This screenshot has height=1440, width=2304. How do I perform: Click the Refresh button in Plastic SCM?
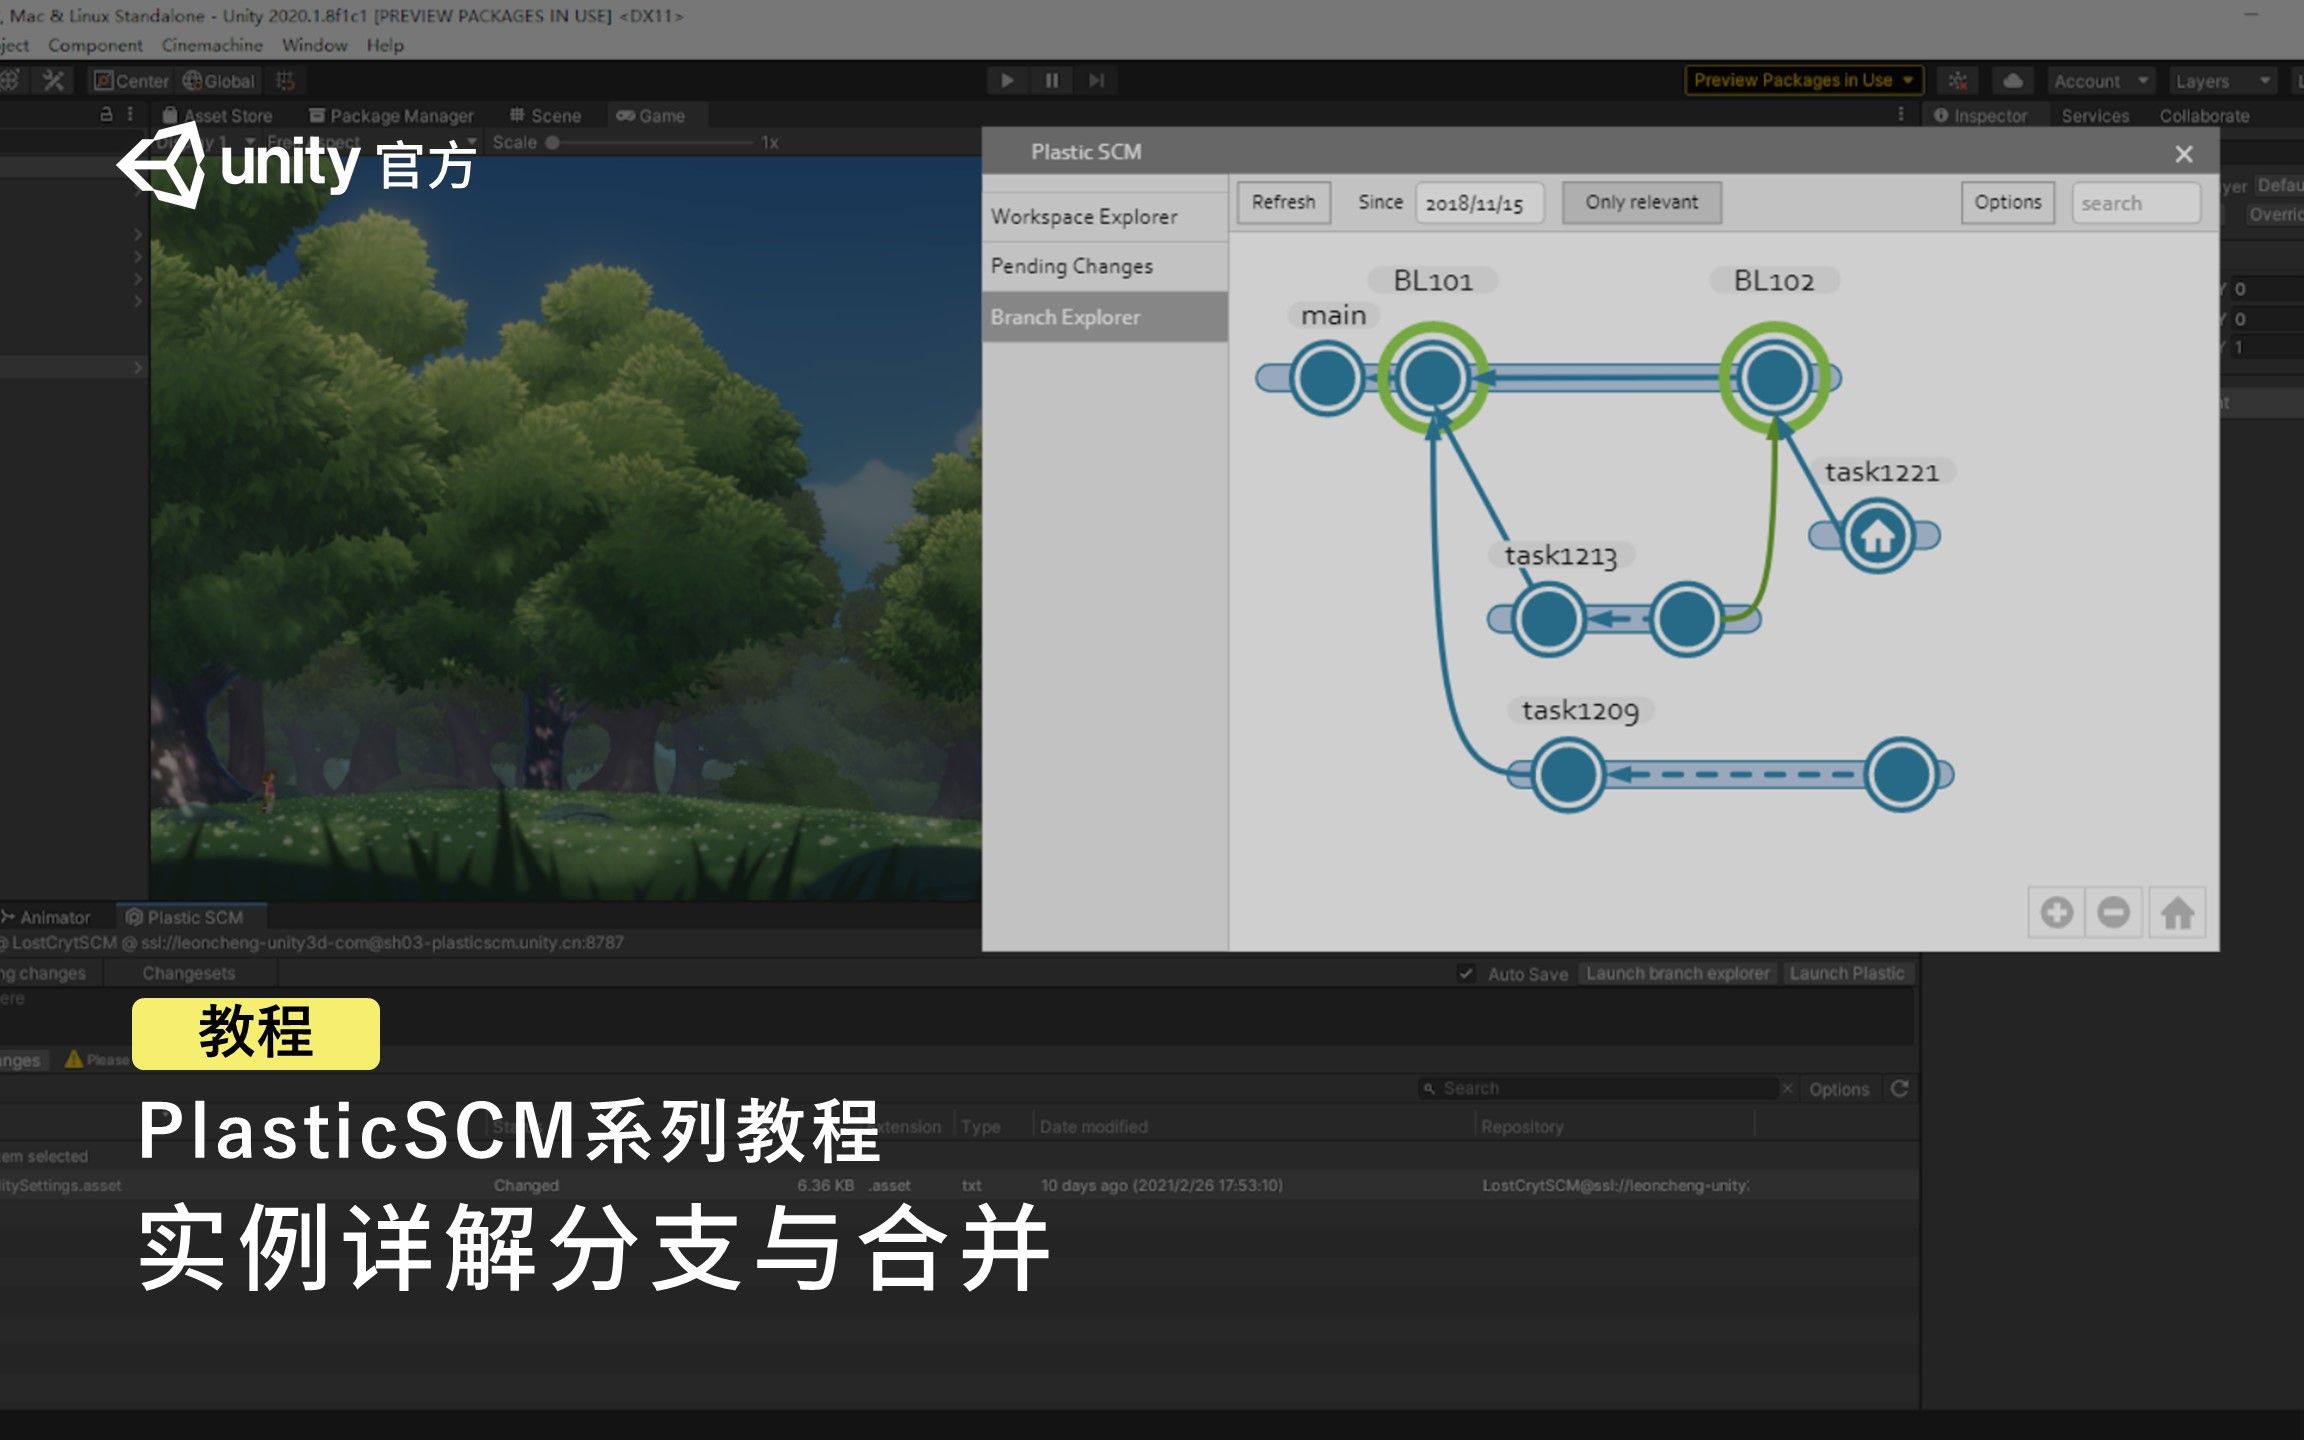(1283, 203)
